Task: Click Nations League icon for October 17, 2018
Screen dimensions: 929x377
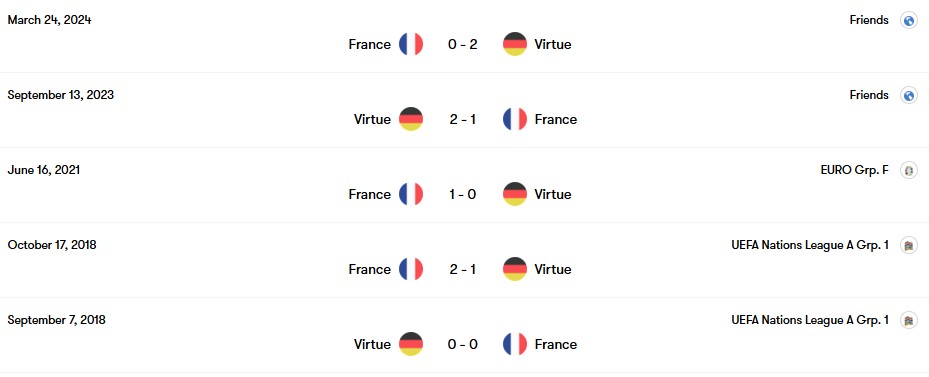Action: point(909,245)
